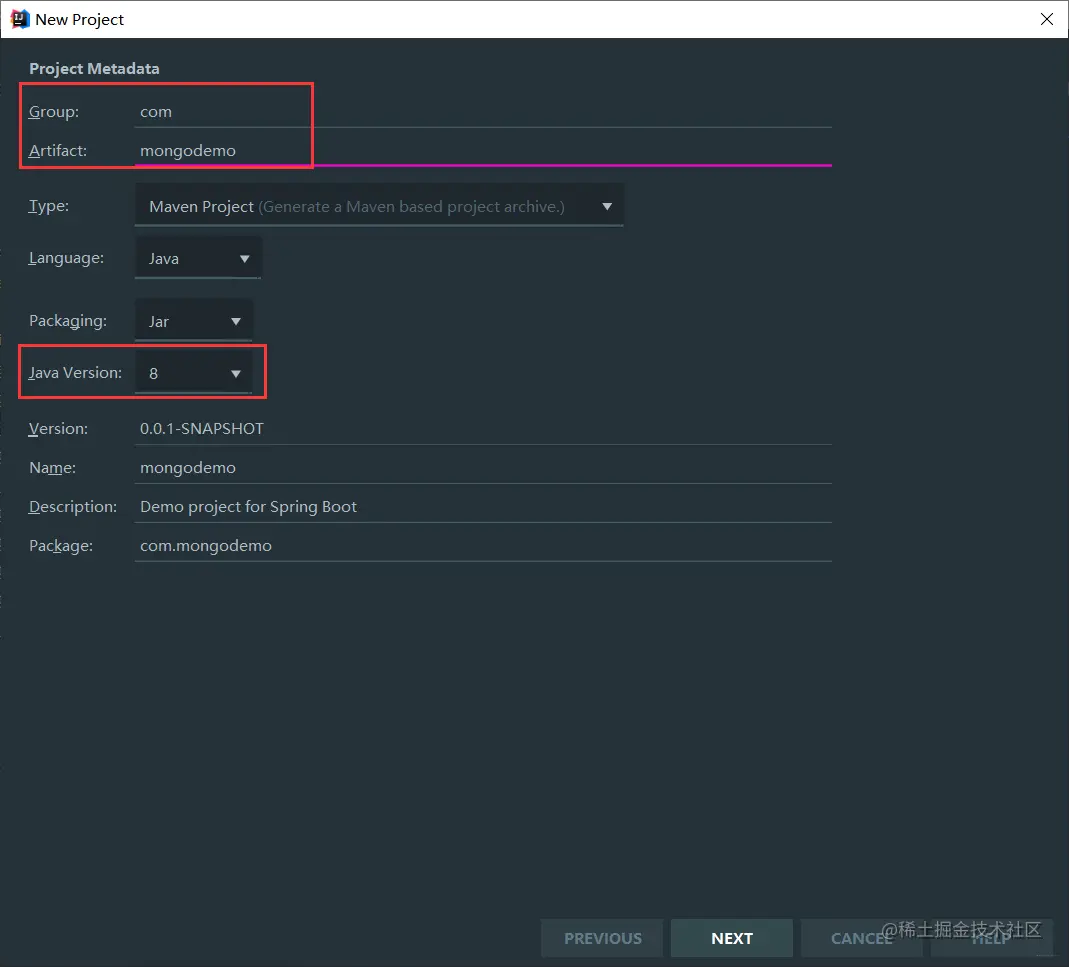
Task: Edit the Version field 0.0.1-SNAPSHOT
Action: 483,429
